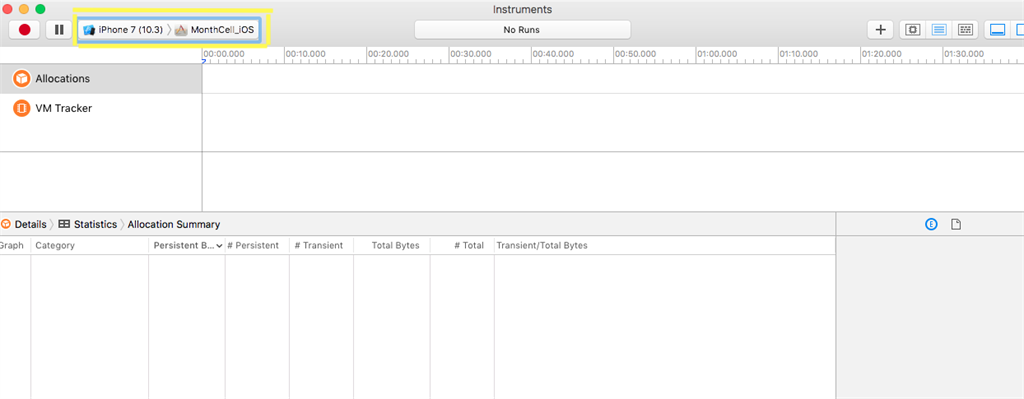Choose target device iPhone 7 (10.3)
This screenshot has height=399, width=1024.
(x=123, y=30)
